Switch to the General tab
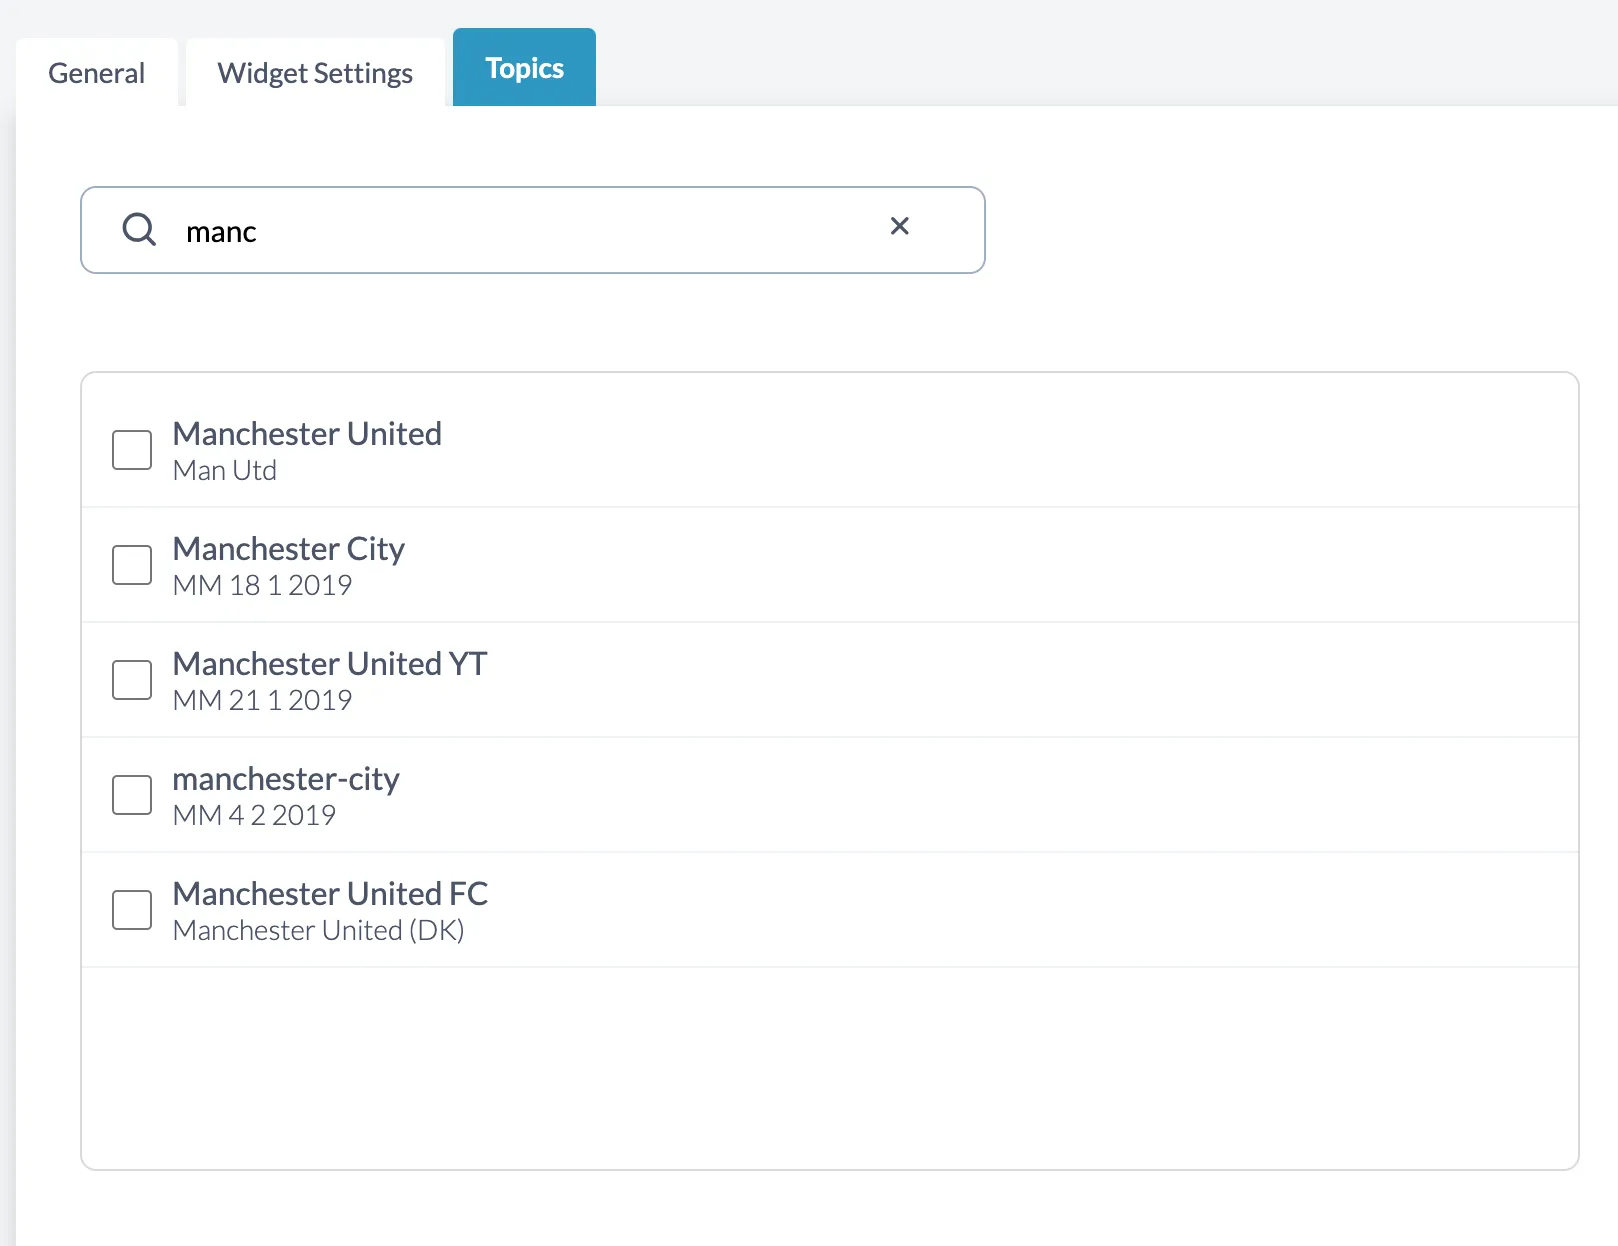Screen dimensions: 1618x1246 [96, 72]
